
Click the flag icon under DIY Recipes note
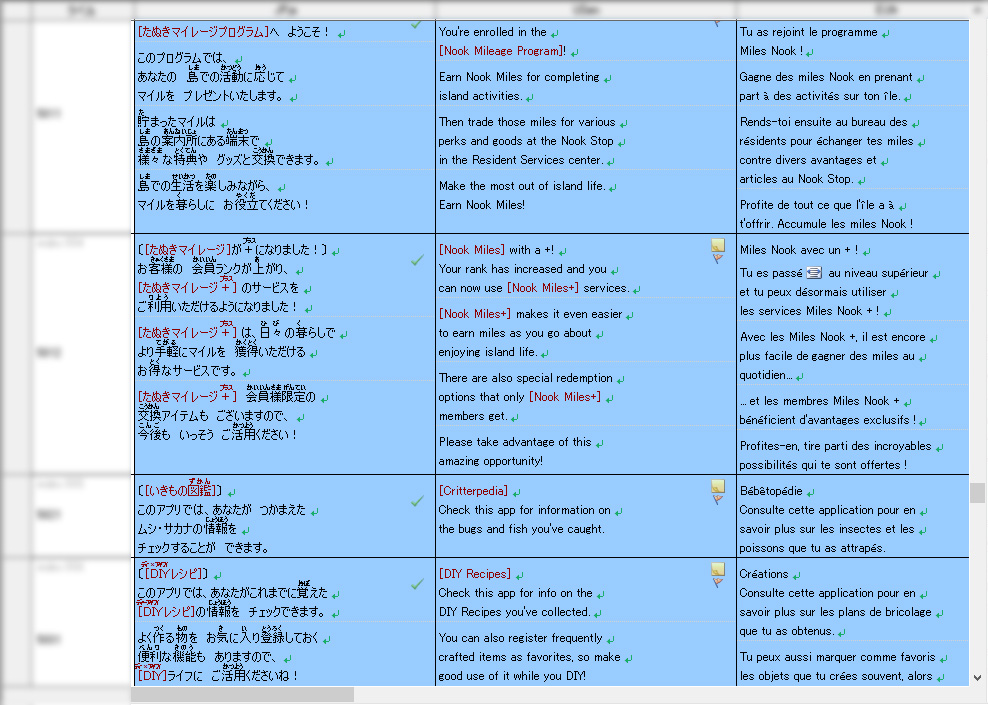pyautogui.click(x=718, y=584)
